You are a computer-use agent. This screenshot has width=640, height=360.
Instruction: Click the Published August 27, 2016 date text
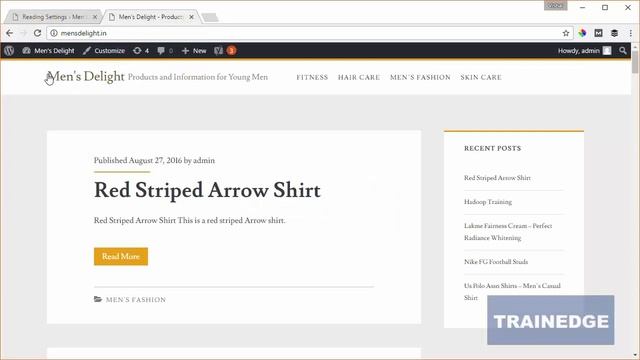click(138, 160)
